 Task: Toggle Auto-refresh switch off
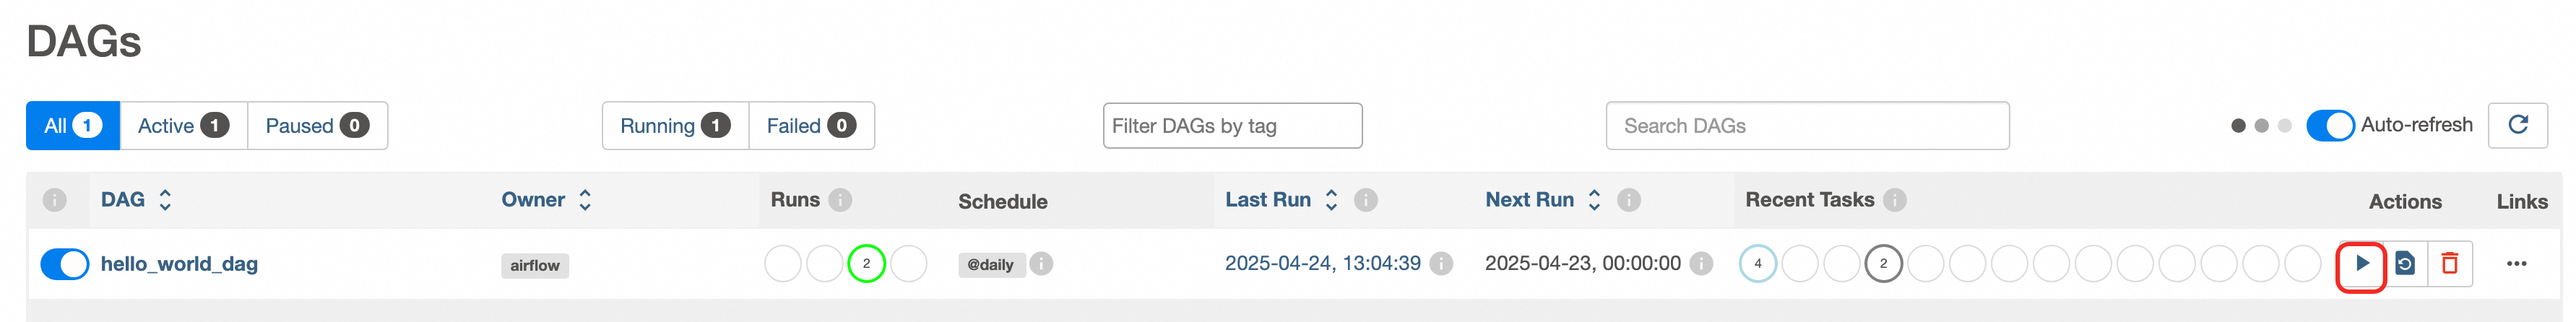click(2330, 126)
